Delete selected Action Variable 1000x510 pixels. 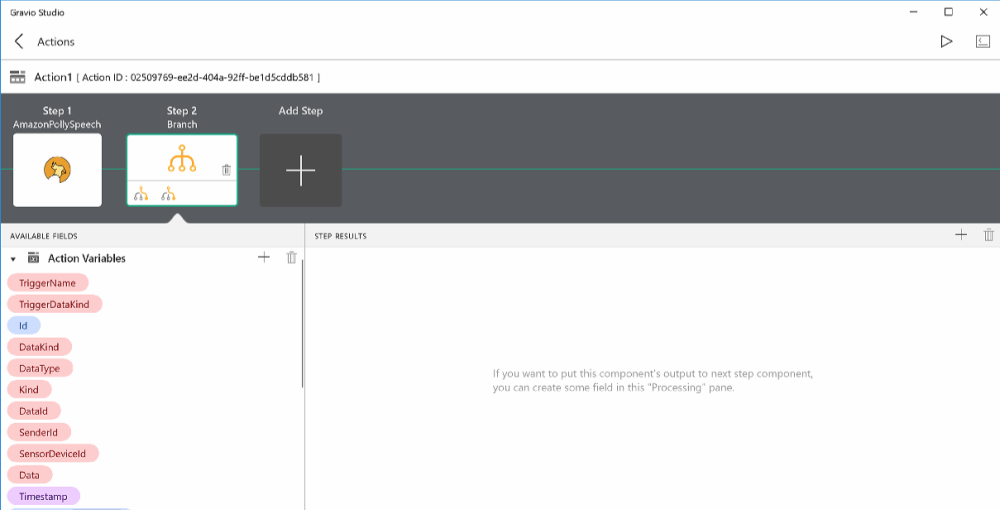click(291, 257)
